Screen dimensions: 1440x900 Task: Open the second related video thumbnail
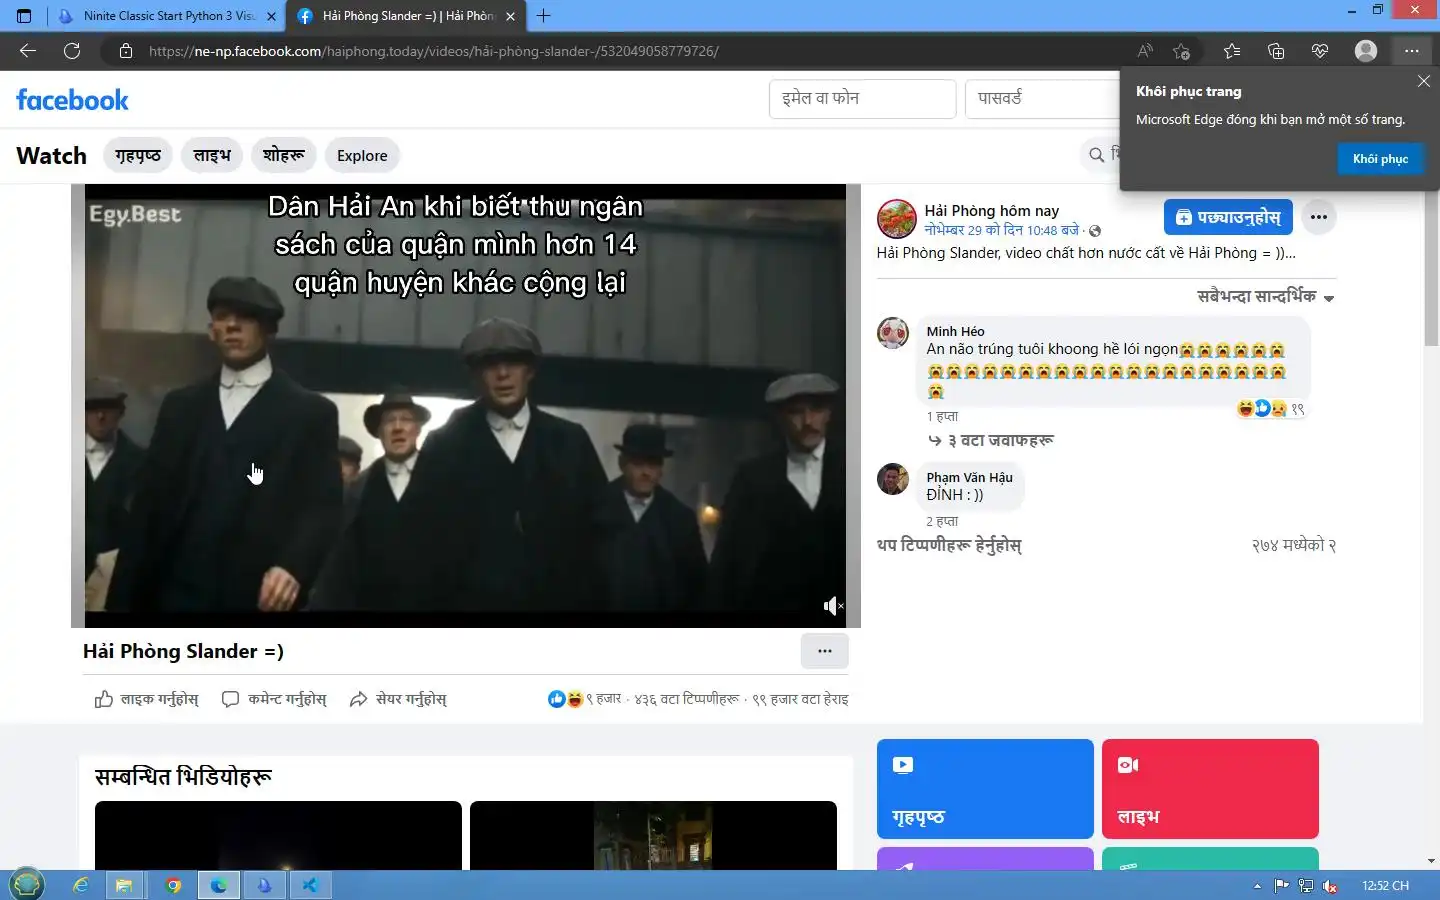point(653,835)
